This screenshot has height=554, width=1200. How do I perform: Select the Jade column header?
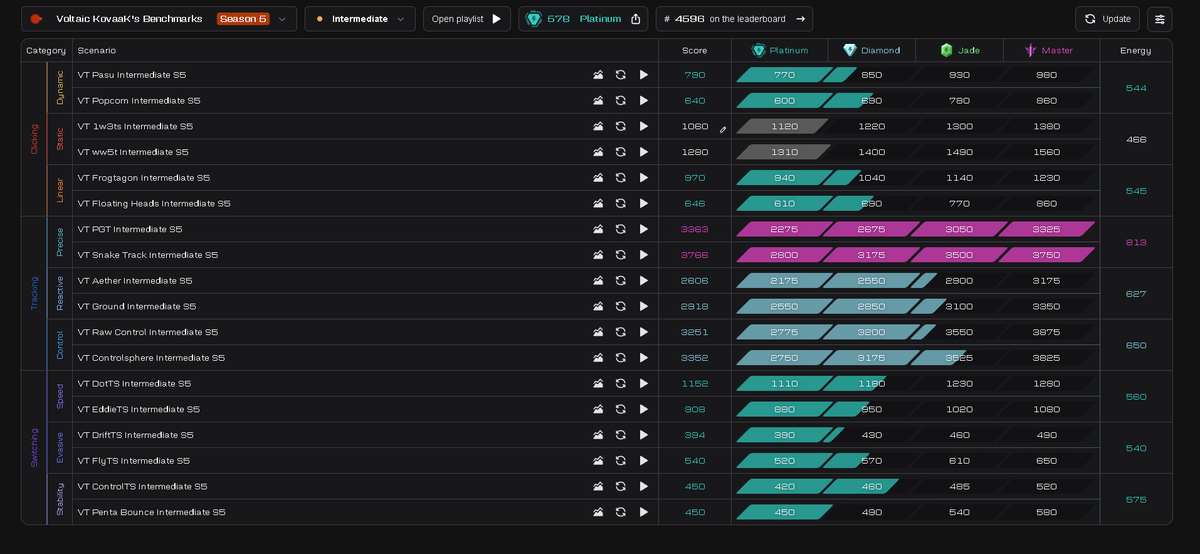point(960,50)
